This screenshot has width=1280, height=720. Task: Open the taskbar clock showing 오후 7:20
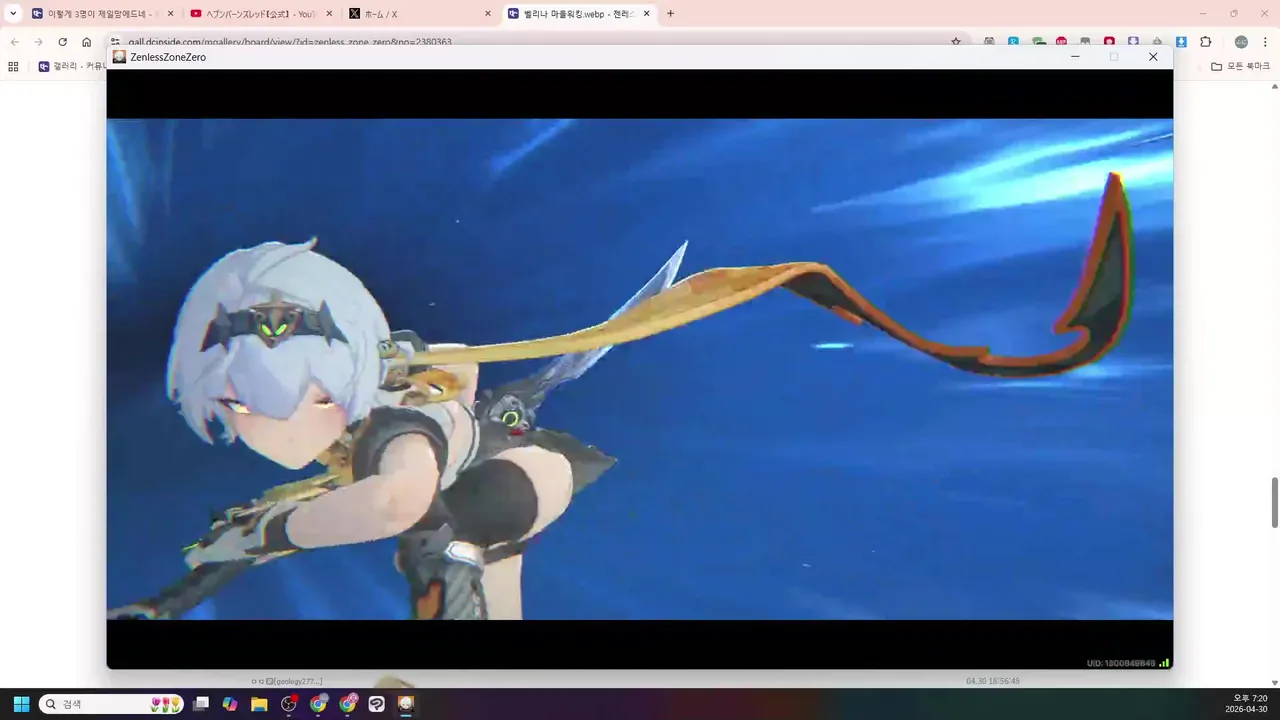click(1247, 704)
